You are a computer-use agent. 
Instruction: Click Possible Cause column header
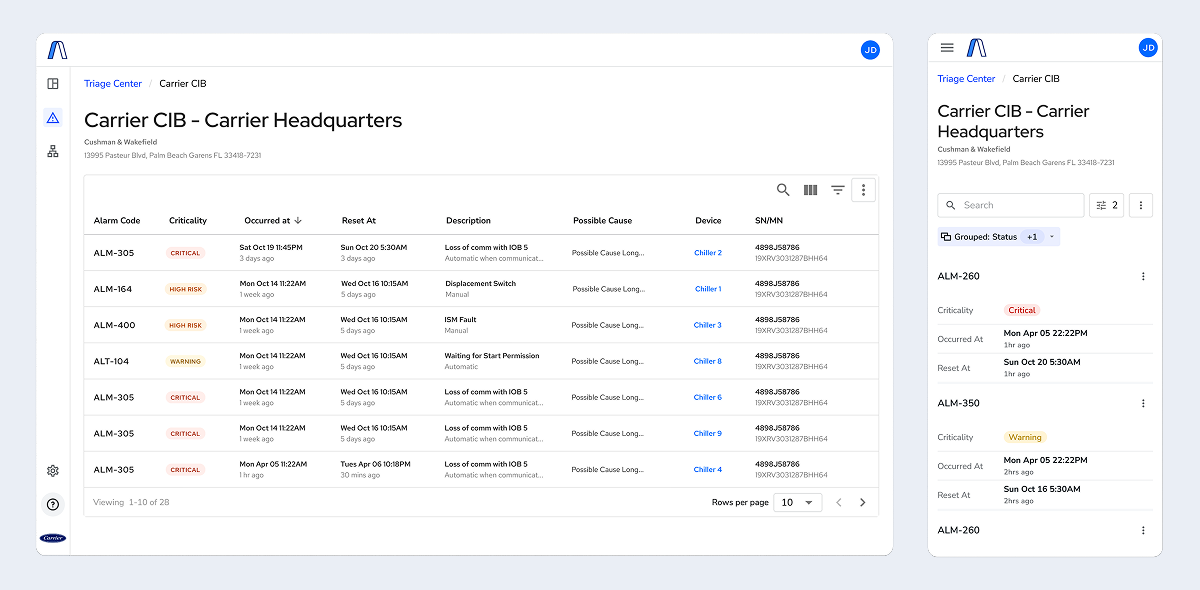pyautogui.click(x=603, y=220)
